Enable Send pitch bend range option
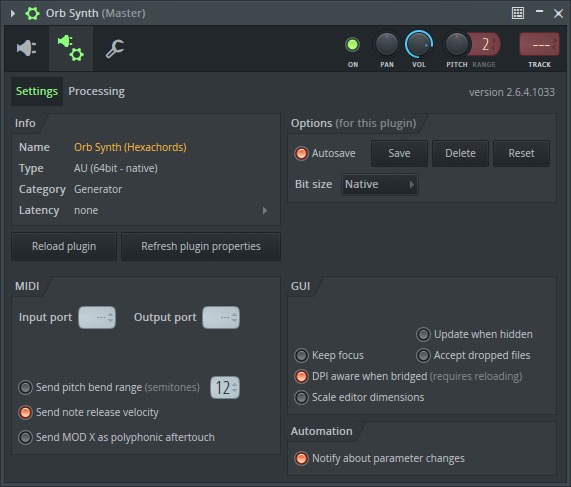Screen dimensions: 571x487 (25, 388)
